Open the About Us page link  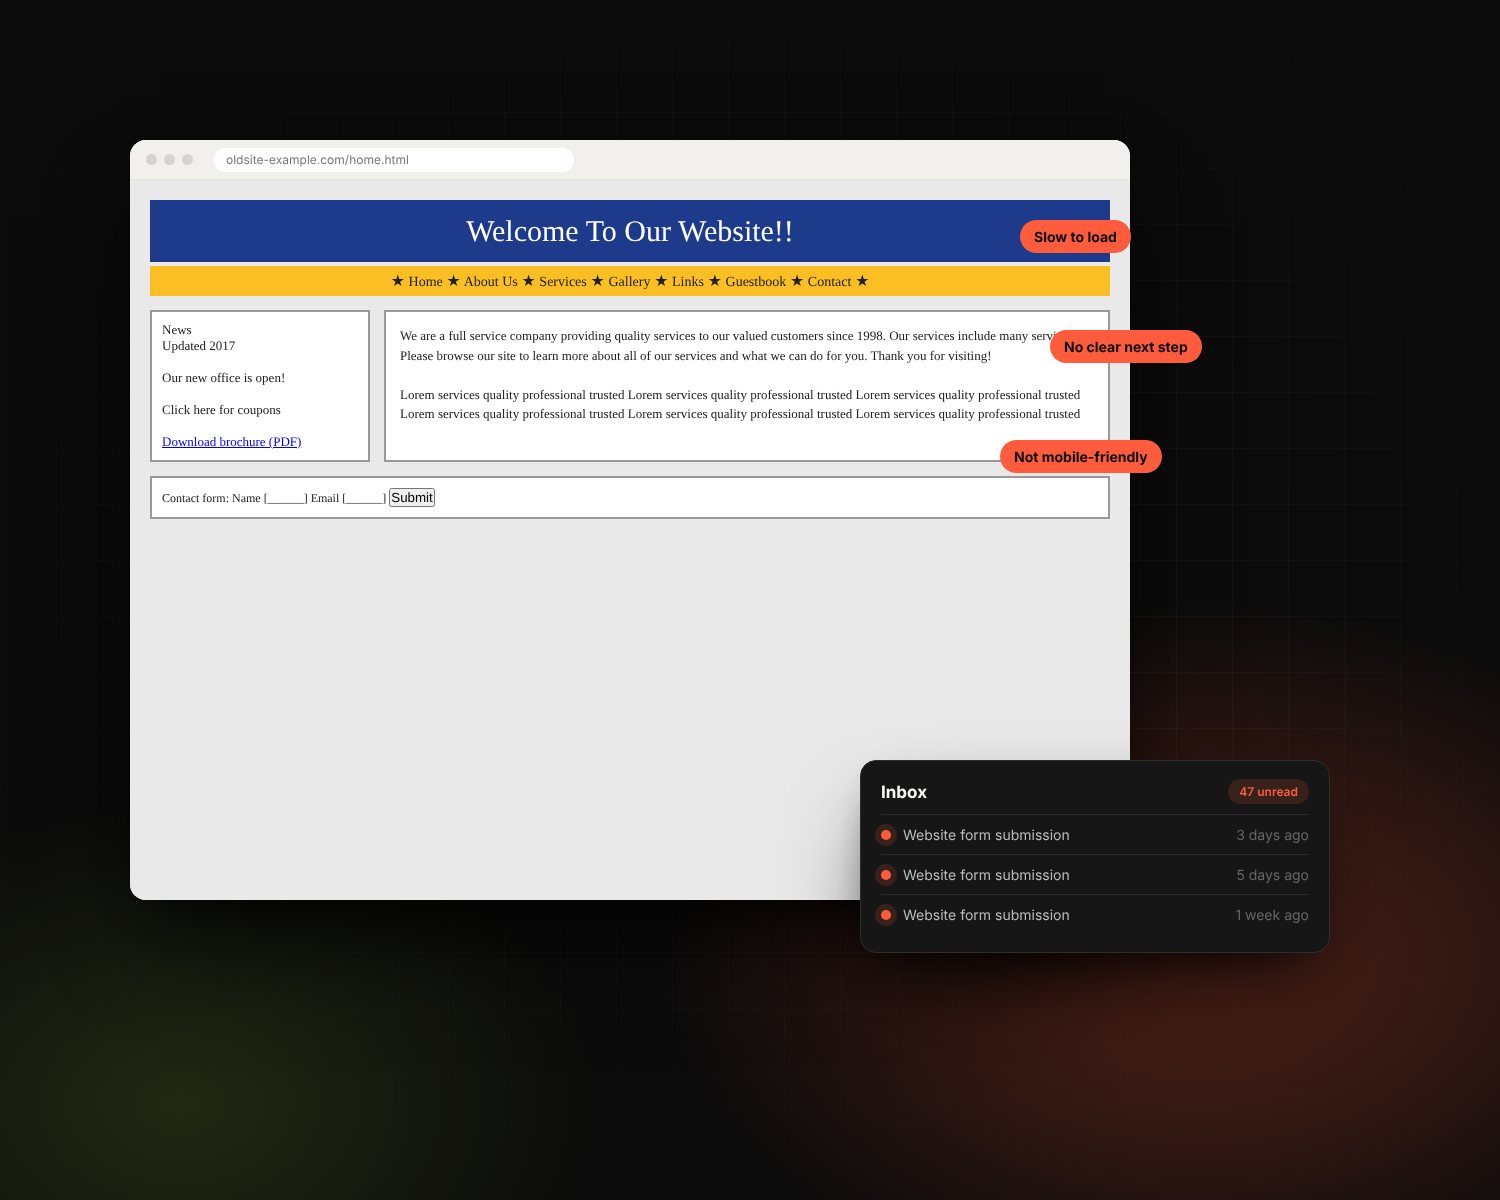coord(491,282)
